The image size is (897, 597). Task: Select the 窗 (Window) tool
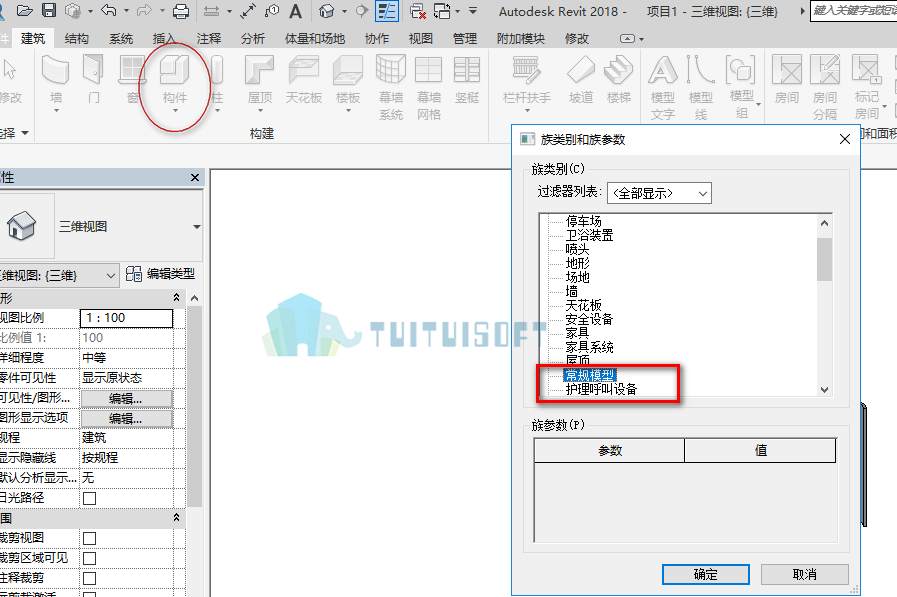[x=132, y=79]
